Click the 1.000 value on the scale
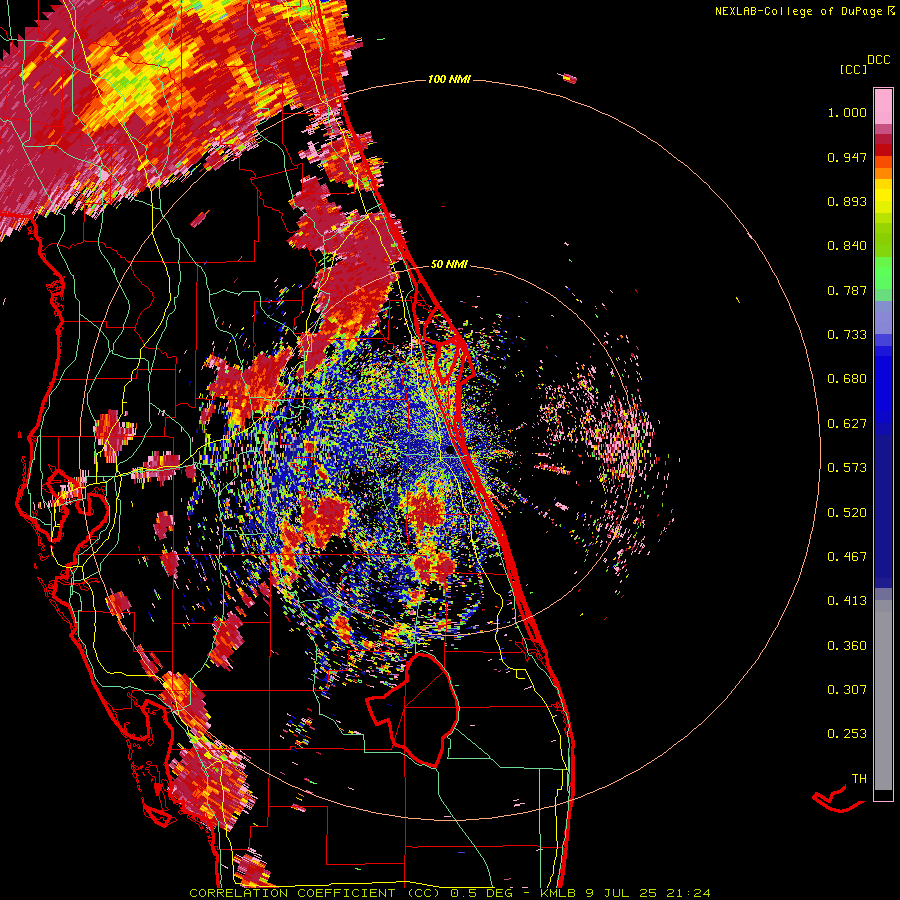Screen dimensions: 900x900 (x=847, y=112)
